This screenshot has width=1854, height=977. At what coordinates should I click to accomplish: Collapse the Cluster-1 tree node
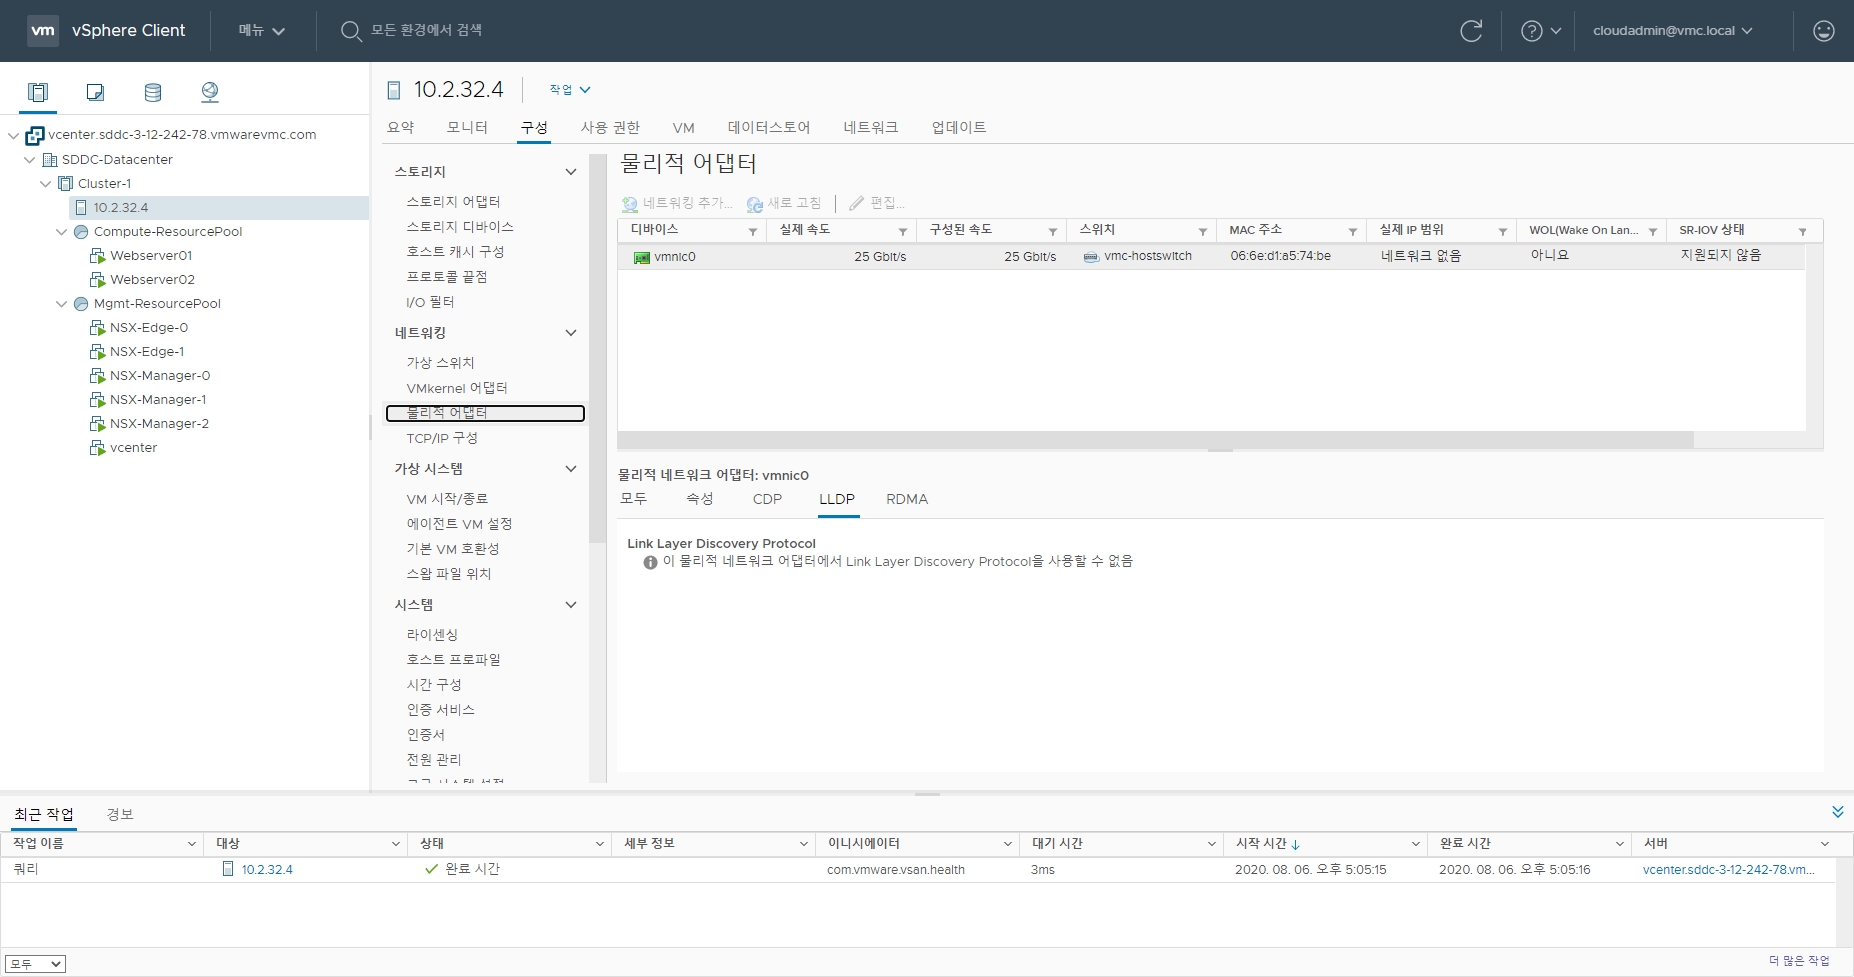coord(45,184)
